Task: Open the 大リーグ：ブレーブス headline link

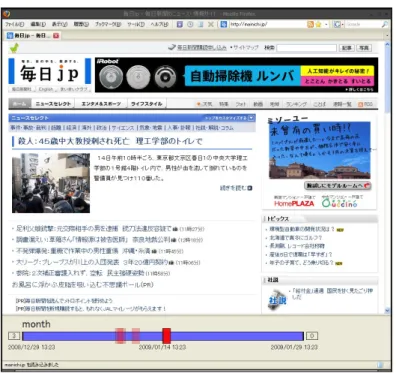Action: 92,262
